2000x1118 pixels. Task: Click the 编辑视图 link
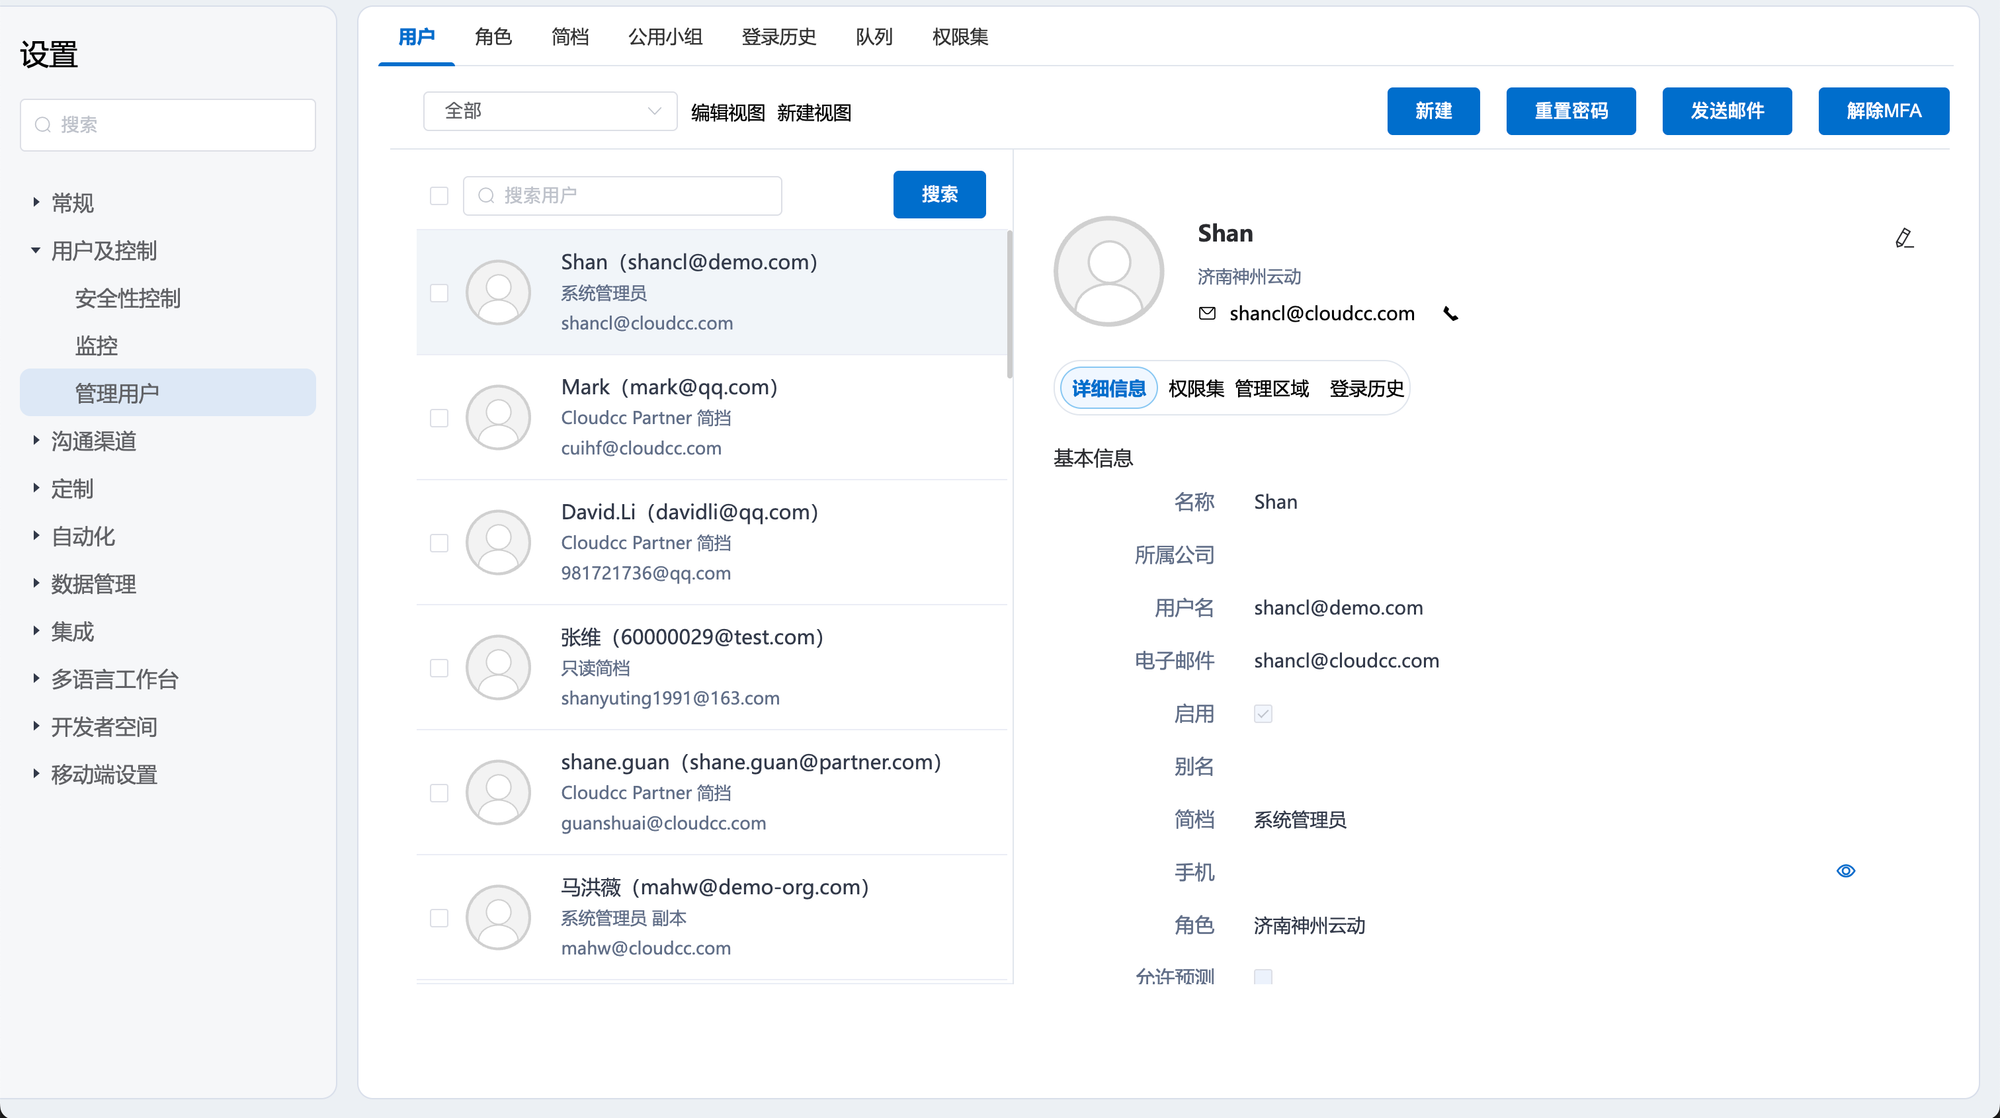[728, 113]
